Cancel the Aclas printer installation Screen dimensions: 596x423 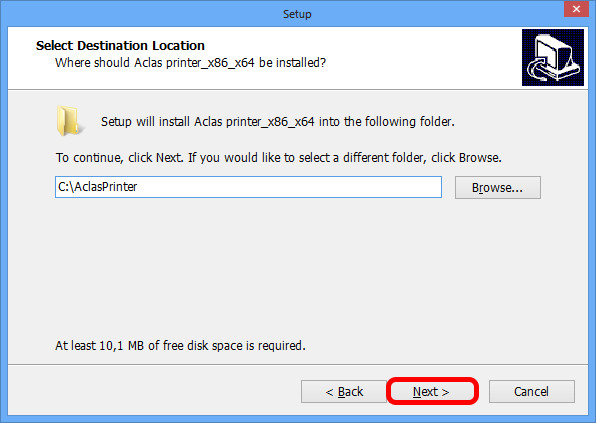click(x=531, y=391)
